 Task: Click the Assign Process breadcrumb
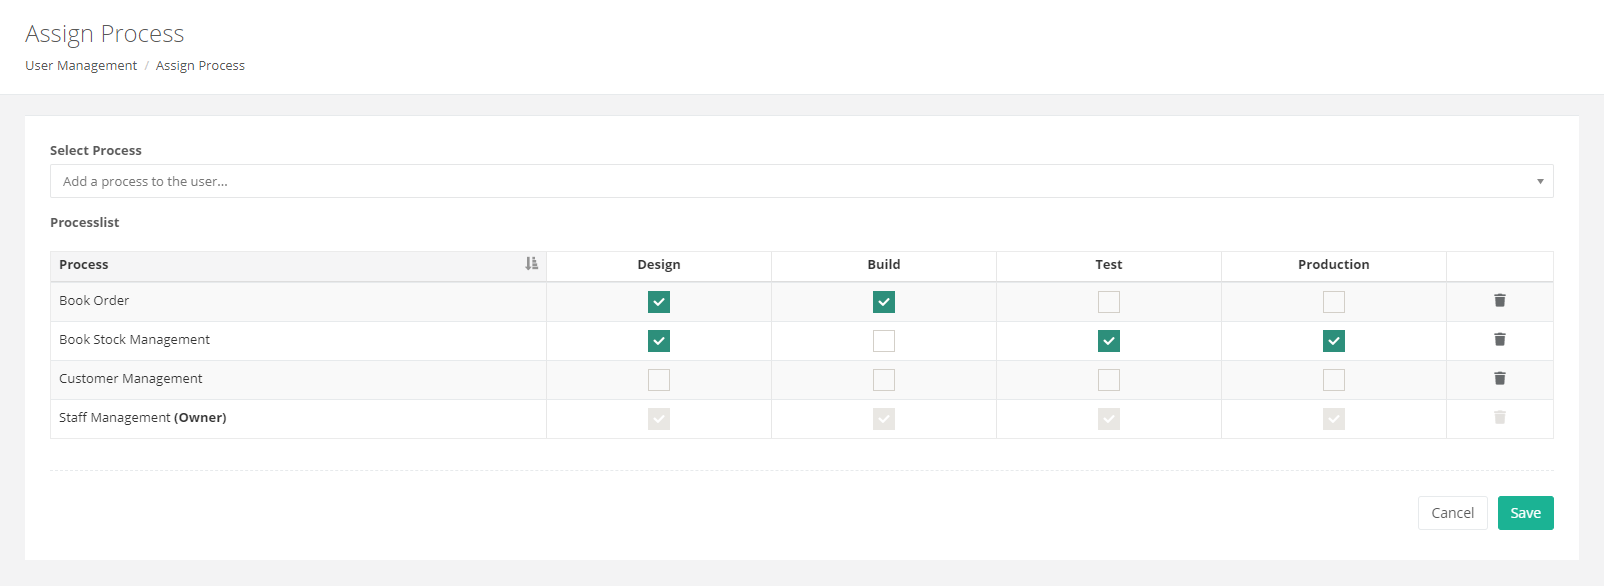[x=200, y=65]
